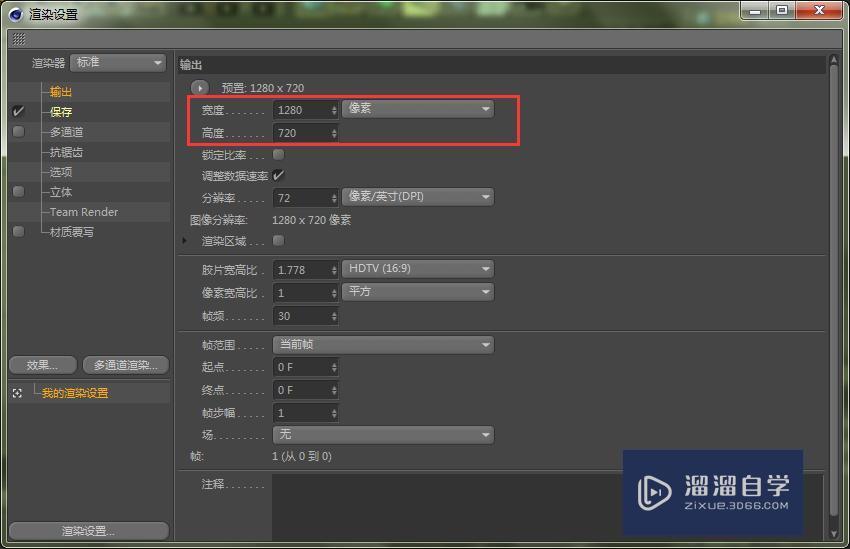
Task: Expand the 渲染区域 disclosure triangle
Action: pos(185,240)
